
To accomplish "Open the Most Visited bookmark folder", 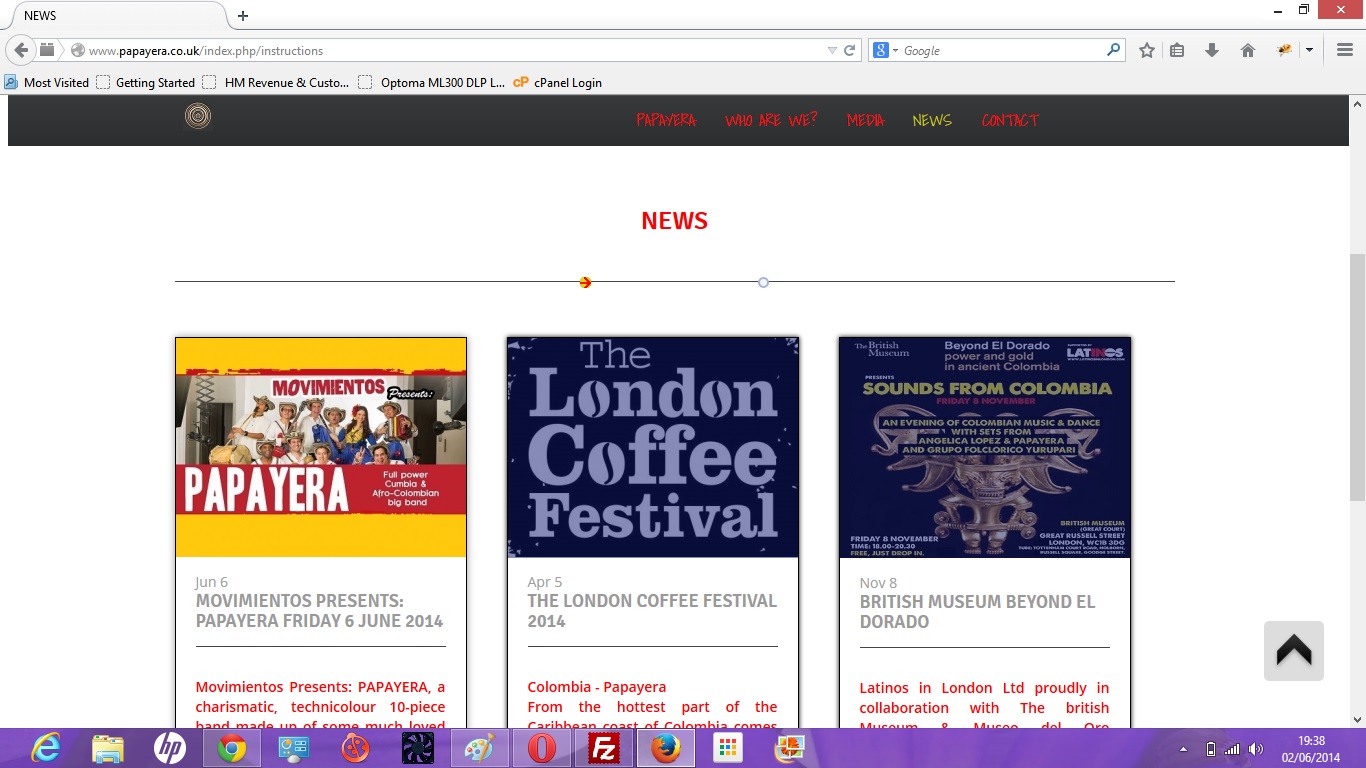I will click(46, 82).
